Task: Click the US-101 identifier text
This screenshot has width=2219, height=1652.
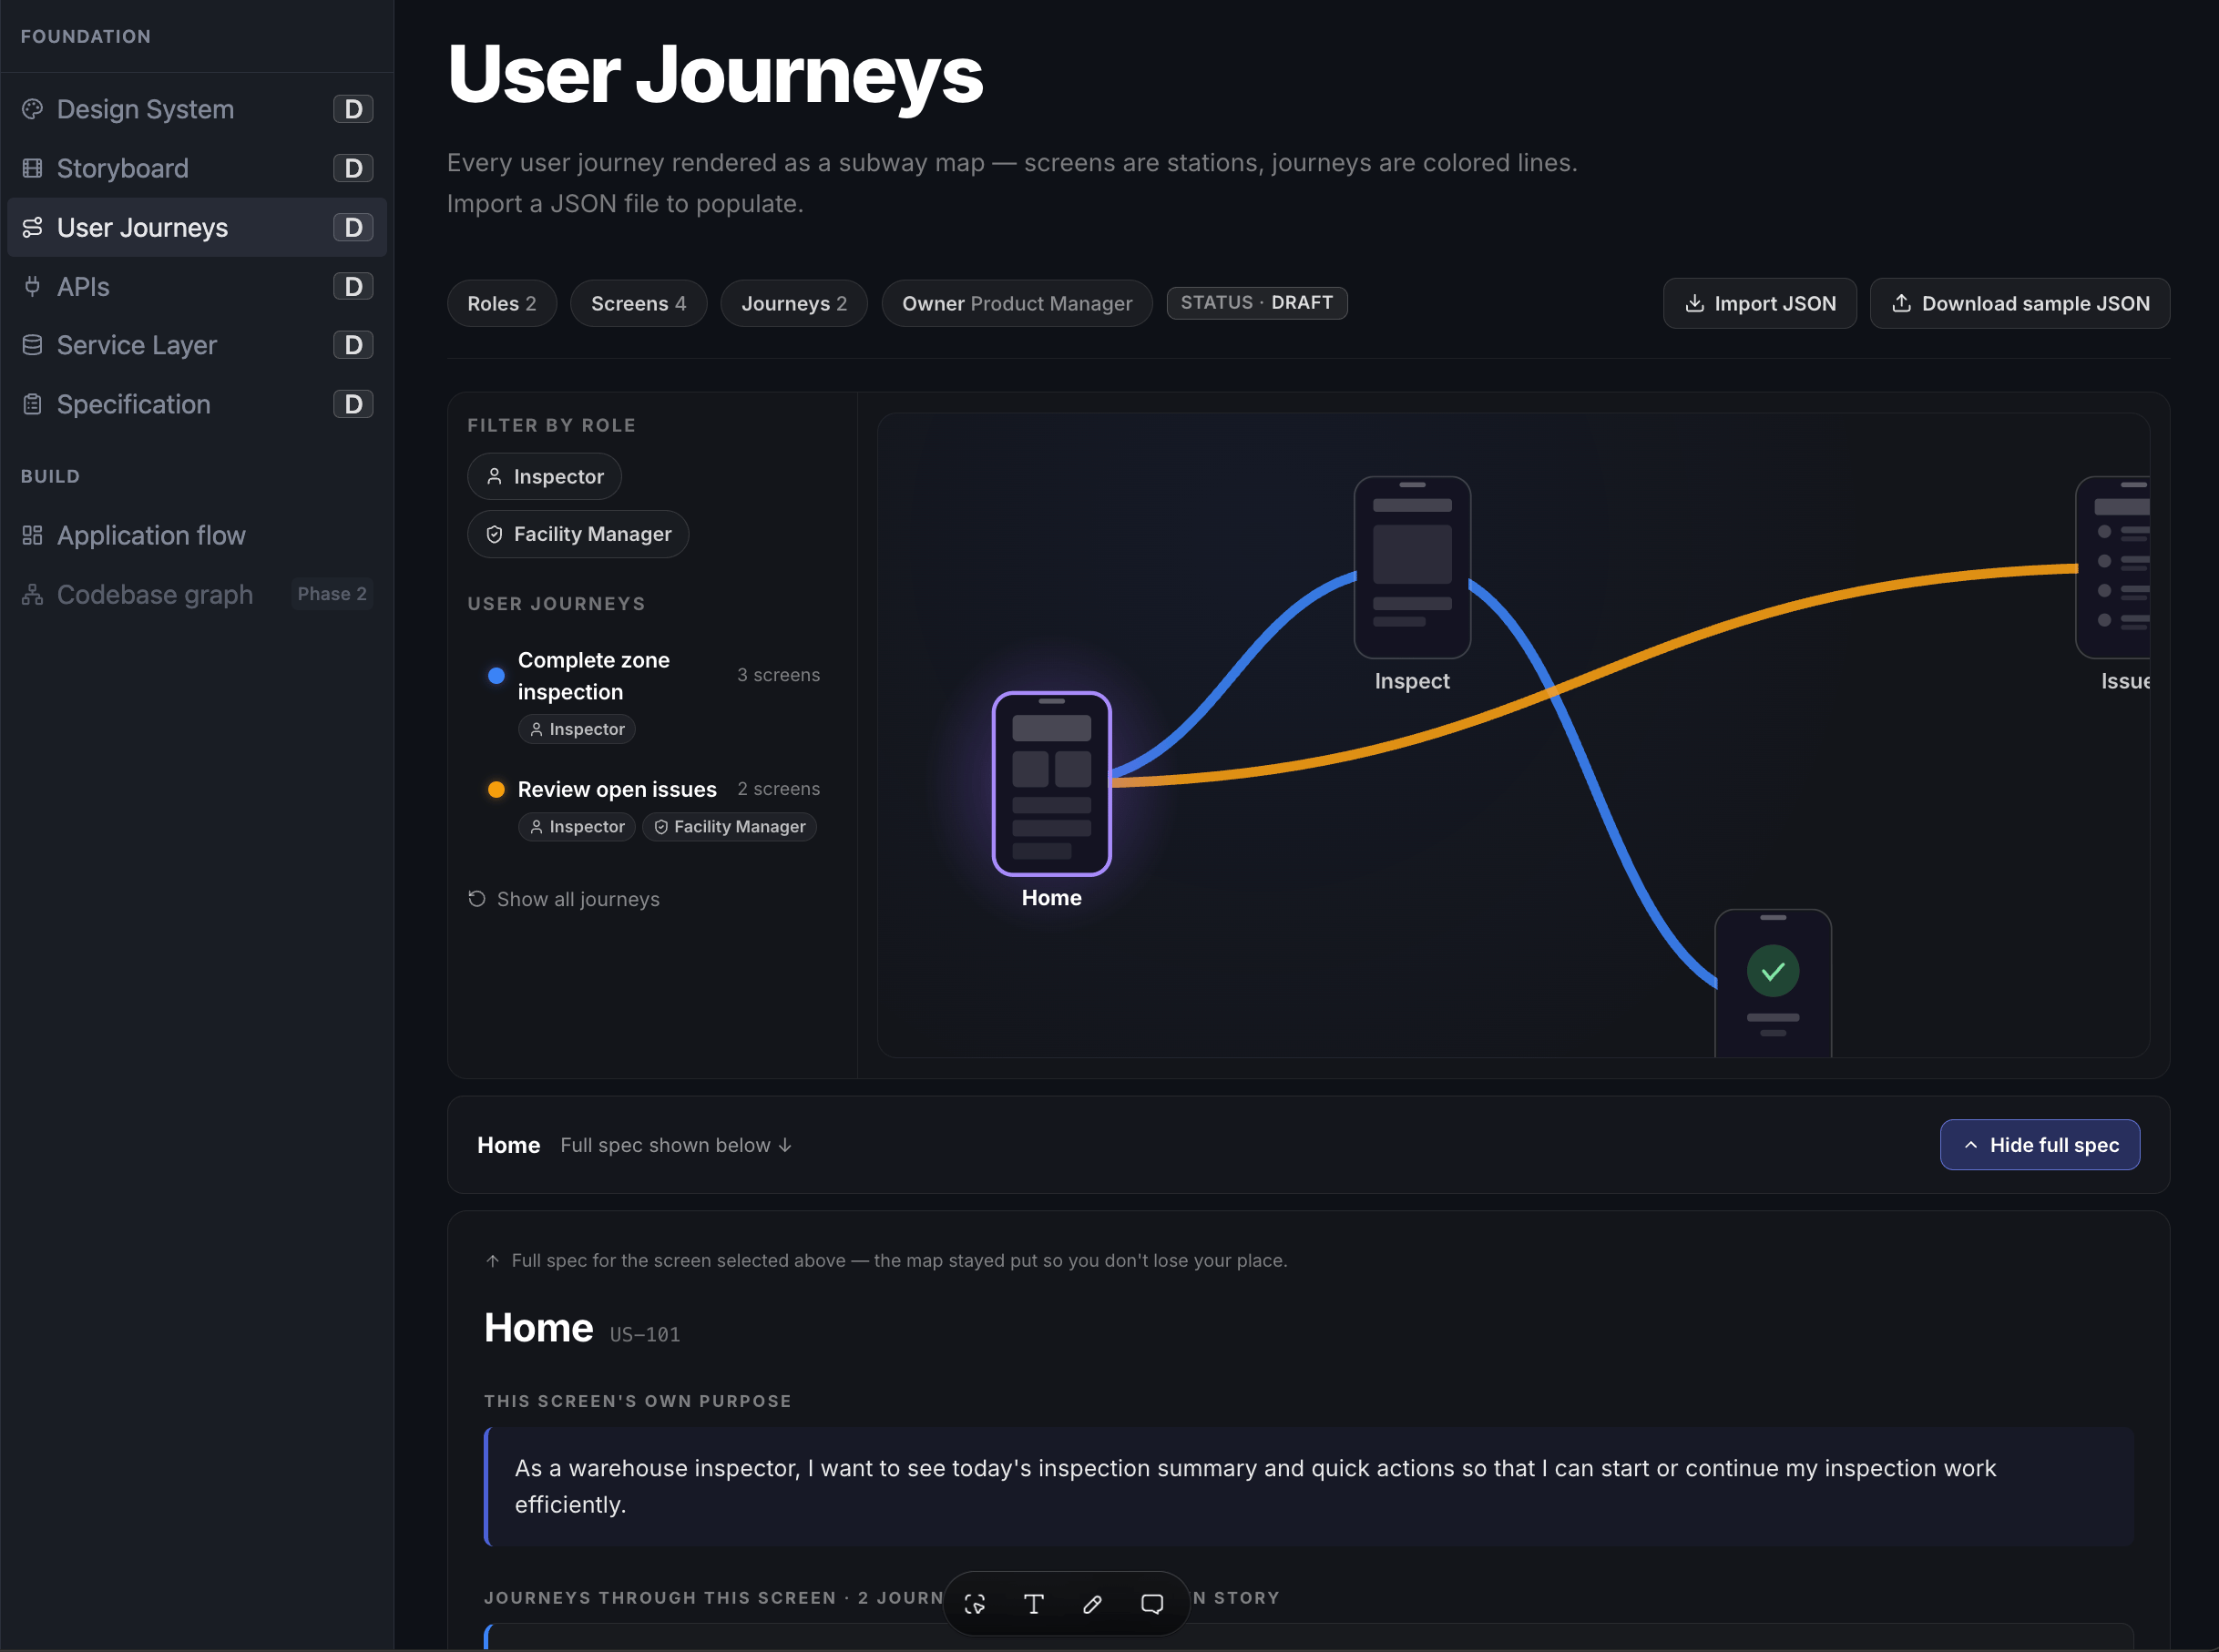Action: coord(645,1334)
